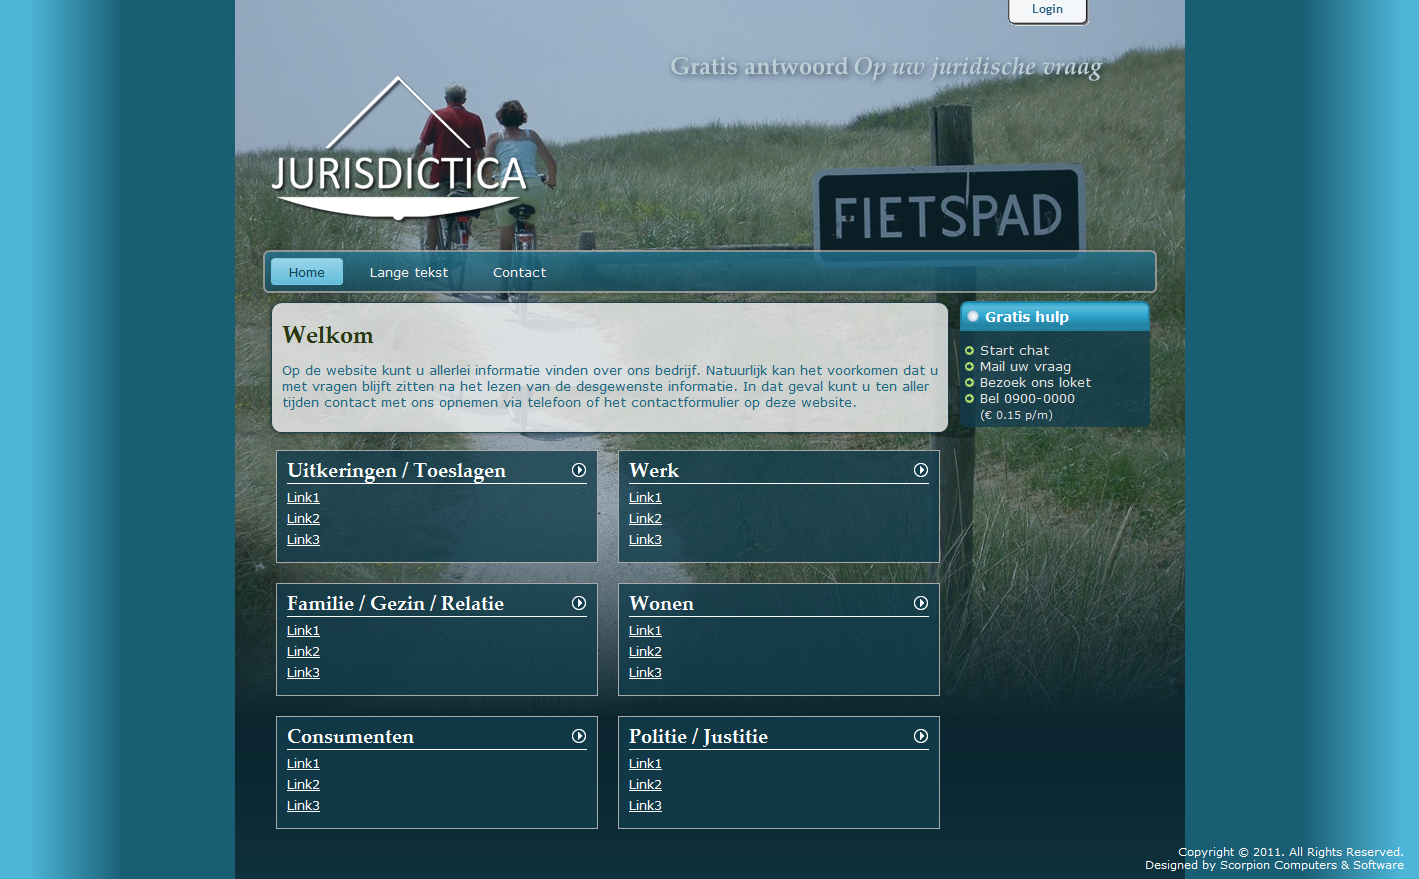Open Link1 under Familie / Gezin / Relatie
This screenshot has height=879, width=1419.
(303, 631)
